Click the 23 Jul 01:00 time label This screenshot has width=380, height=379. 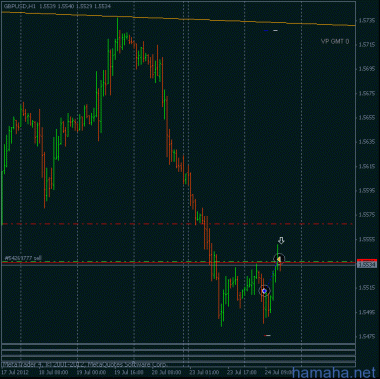click(x=205, y=372)
